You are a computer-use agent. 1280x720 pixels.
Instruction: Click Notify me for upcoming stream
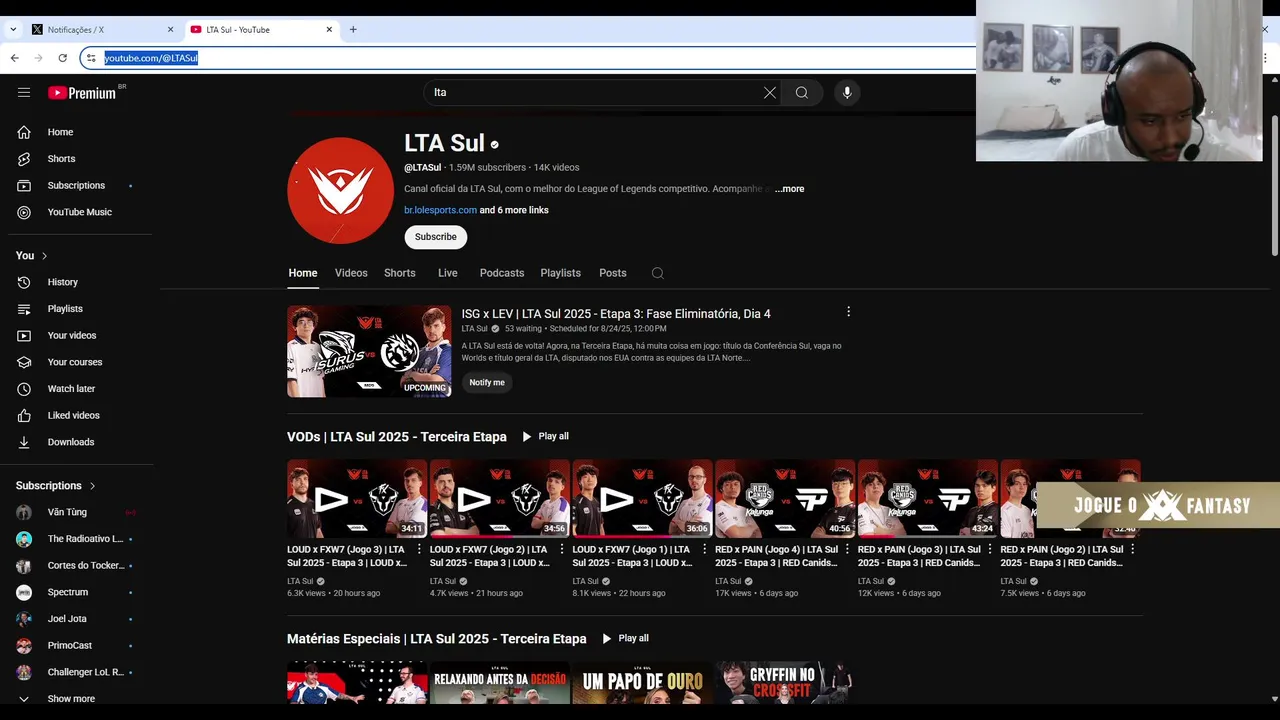(x=487, y=382)
